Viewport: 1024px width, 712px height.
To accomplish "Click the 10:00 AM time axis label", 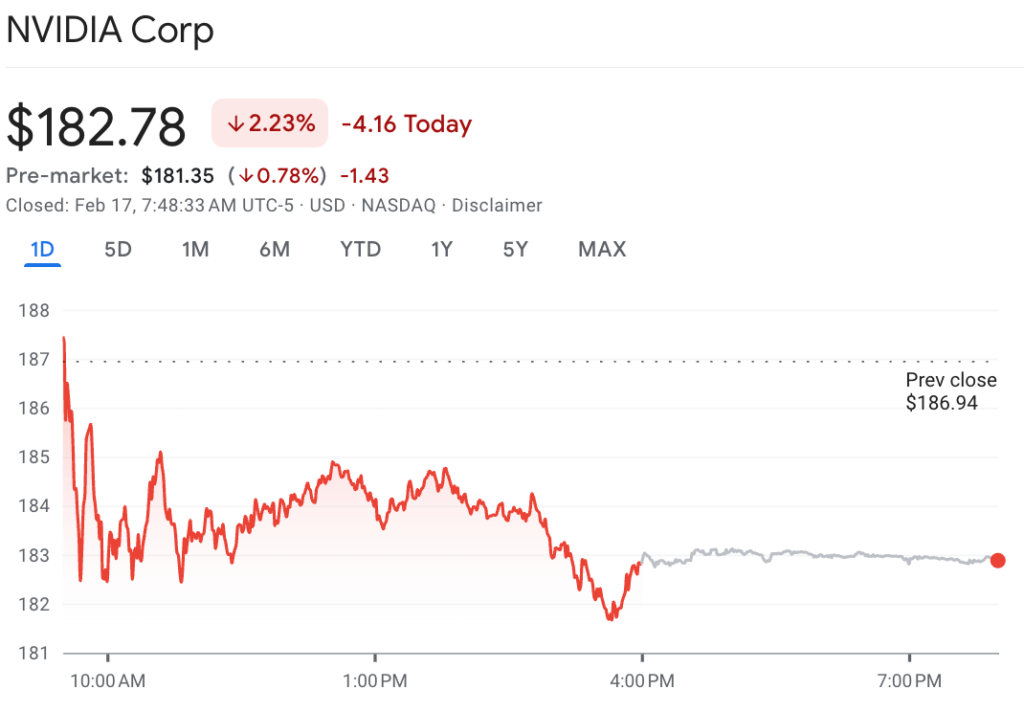I will [107, 682].
